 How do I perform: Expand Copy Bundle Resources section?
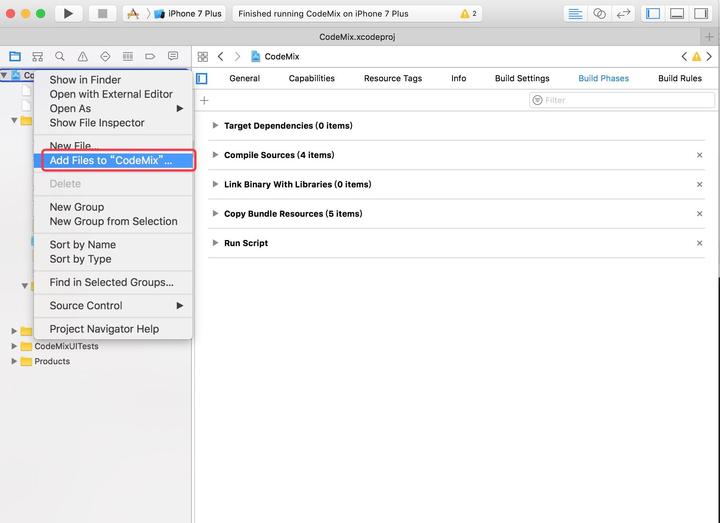(215, 214)
